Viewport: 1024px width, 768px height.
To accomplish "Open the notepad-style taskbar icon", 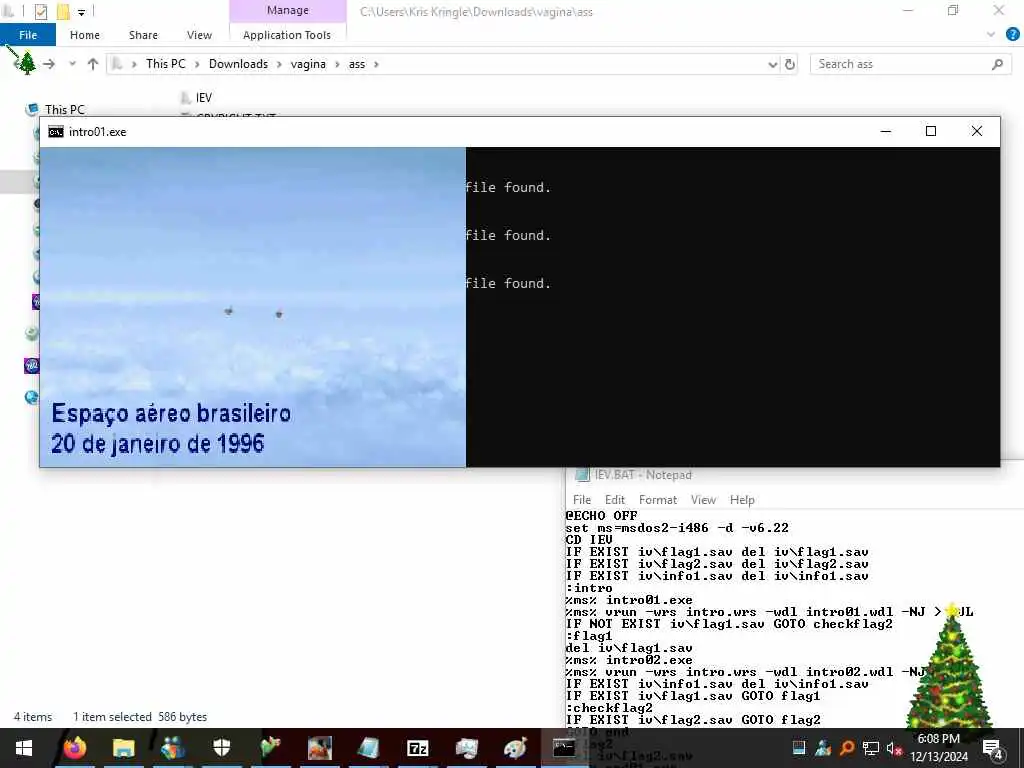I will click(x=368, y=748).
